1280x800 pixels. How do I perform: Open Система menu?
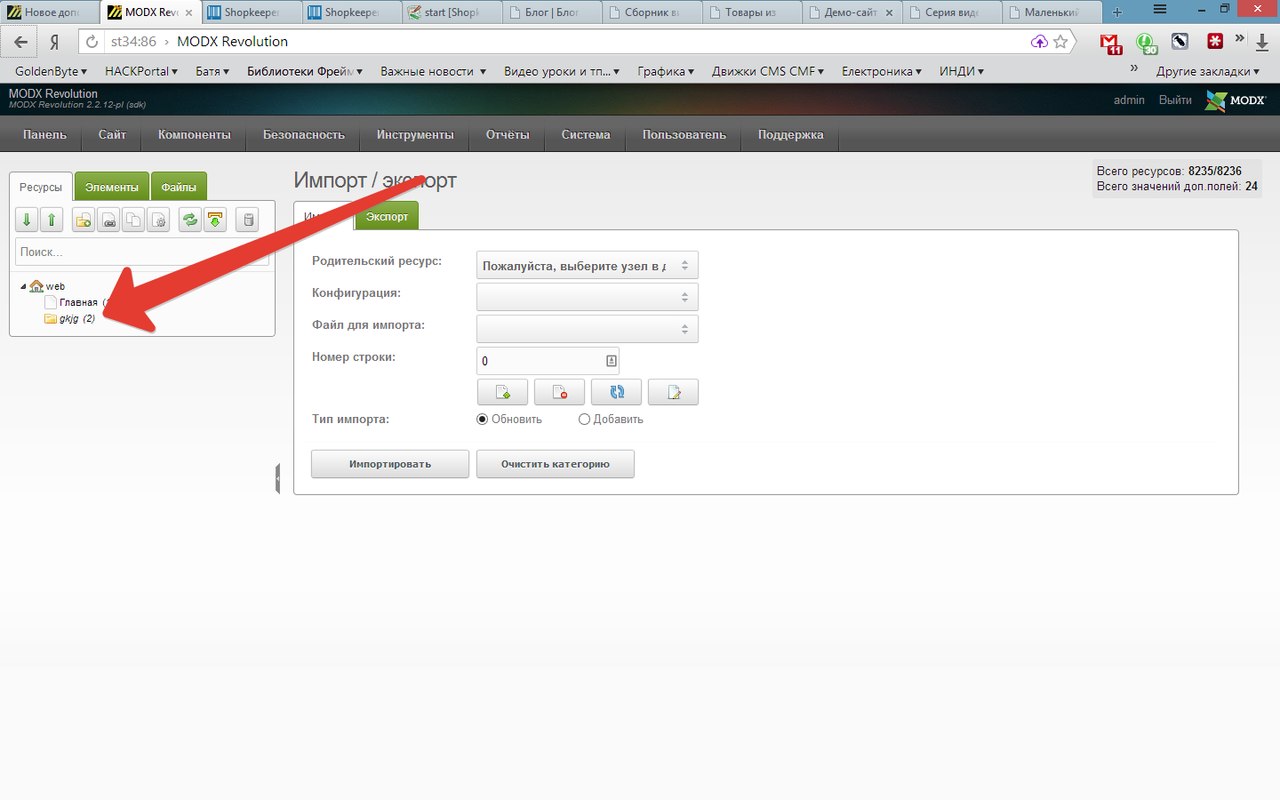click(585, 135)
